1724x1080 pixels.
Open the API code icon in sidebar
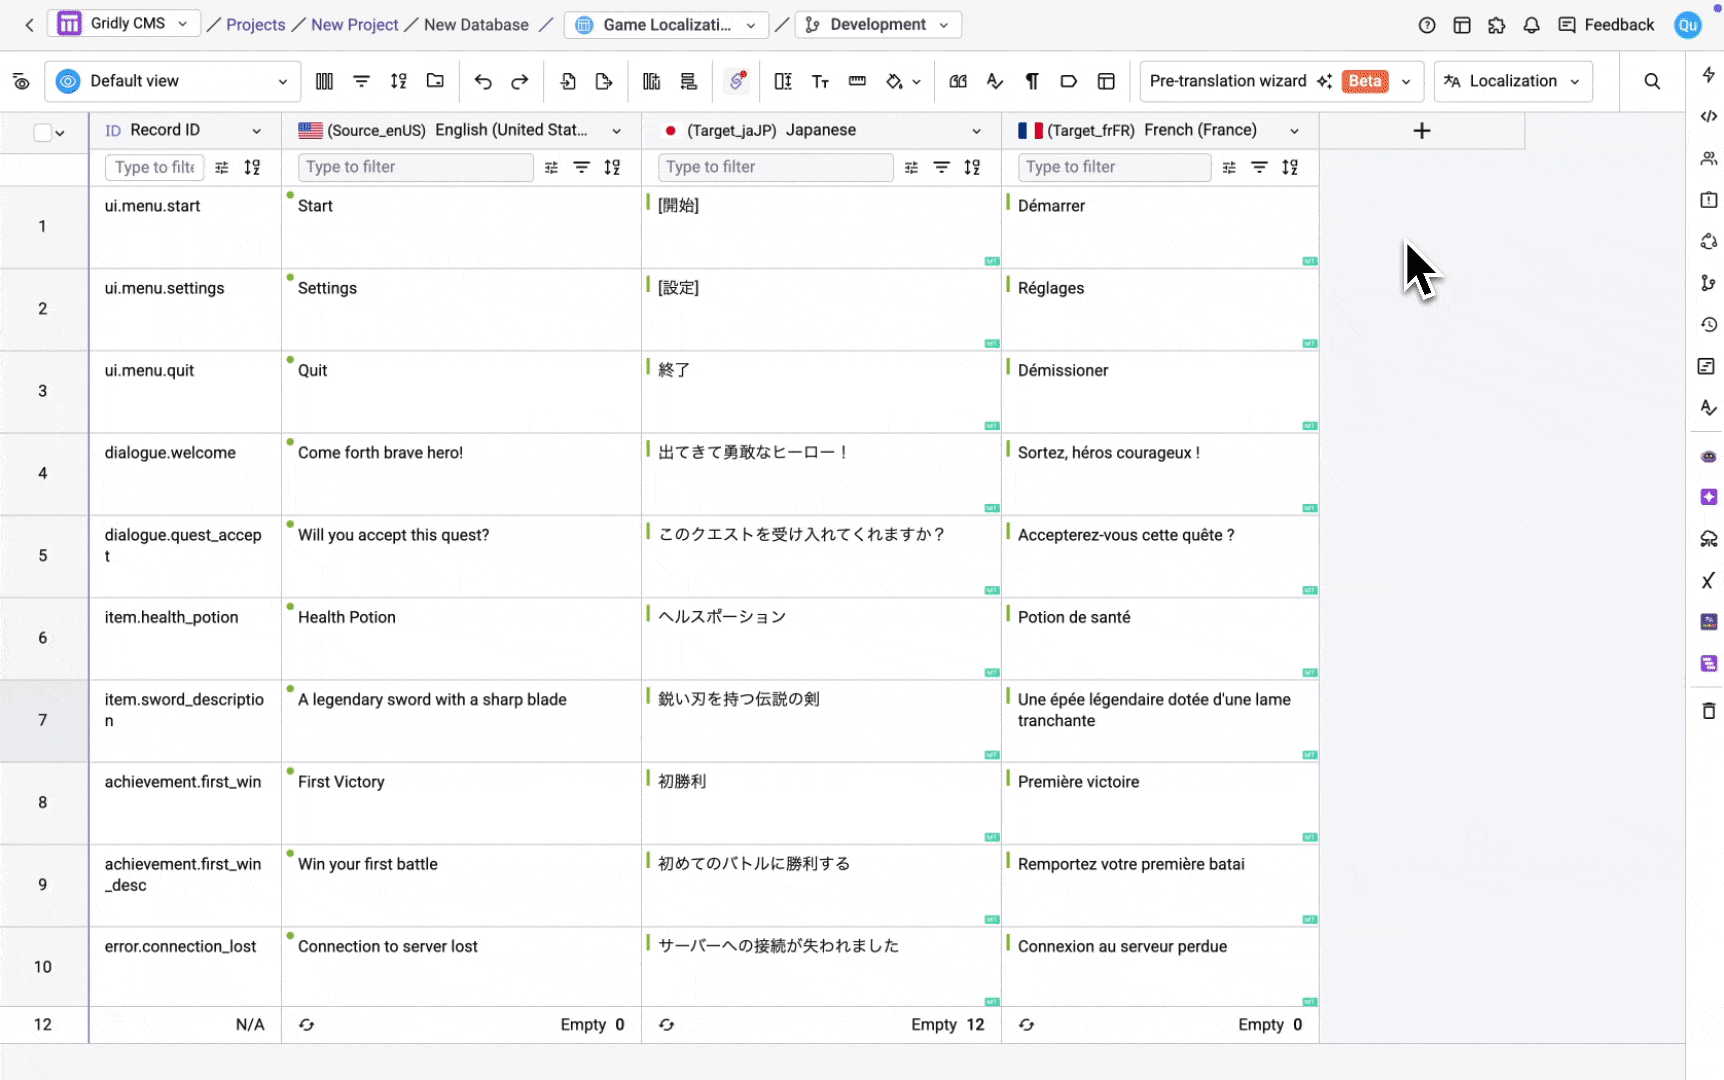click(1708, 117)
